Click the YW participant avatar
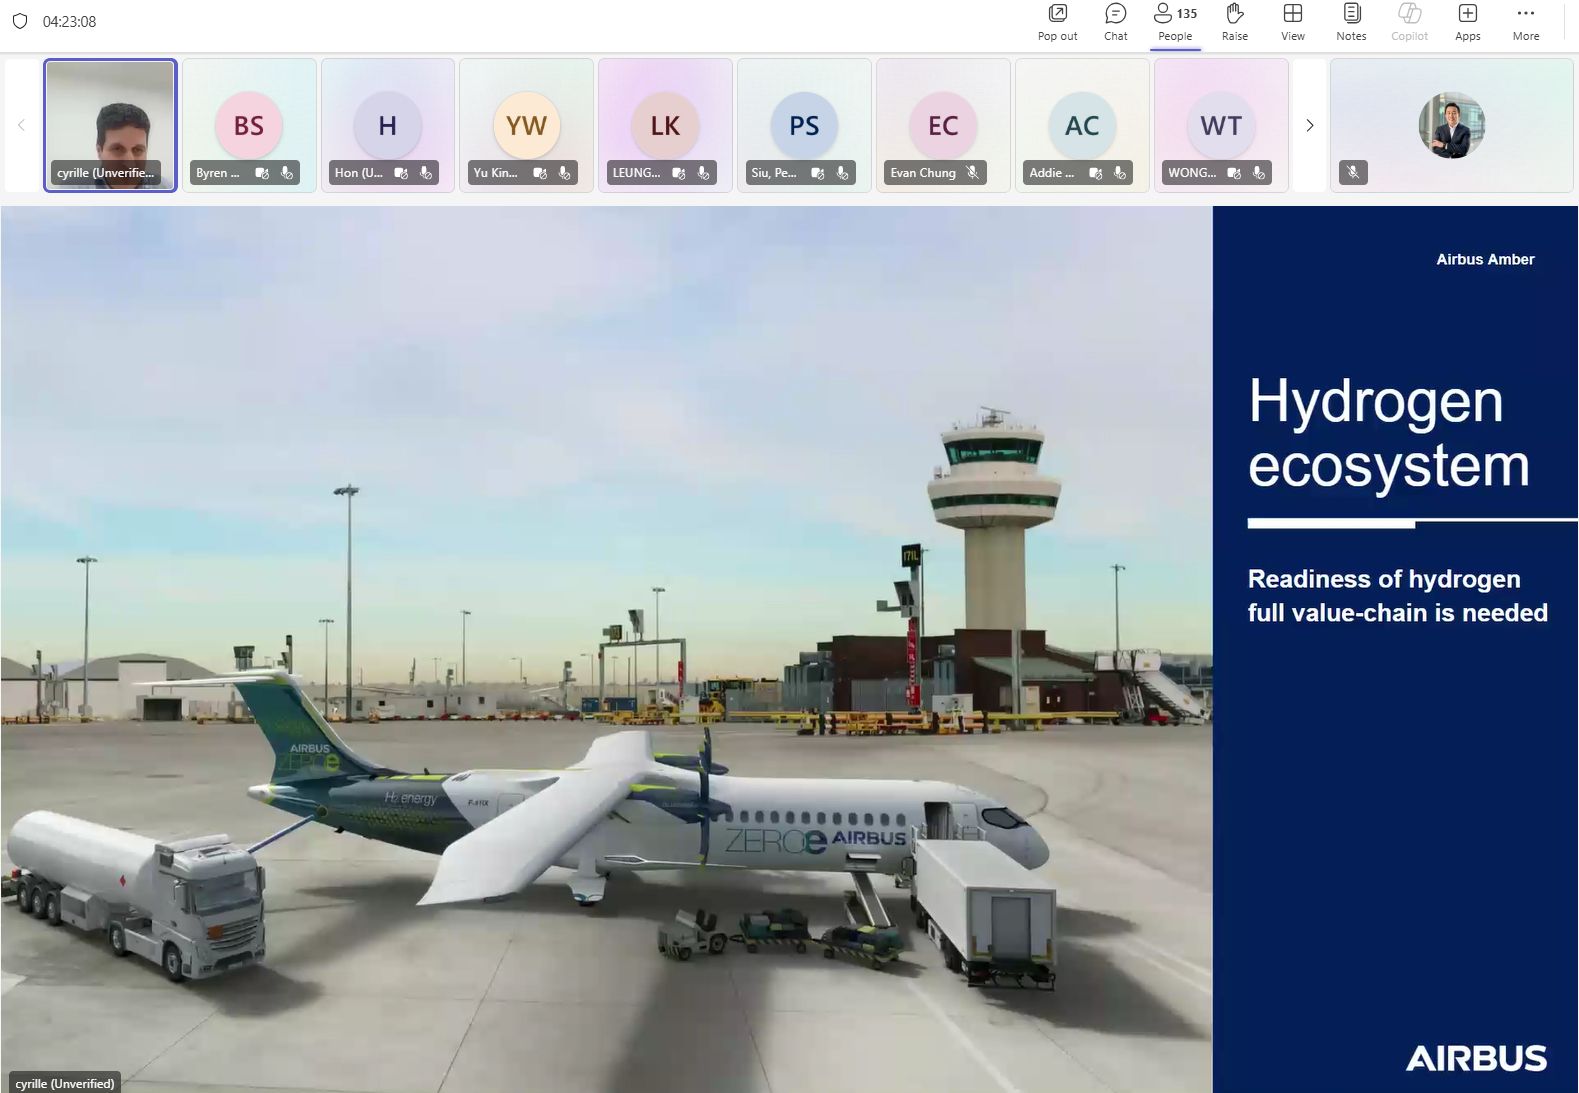 pyautogui.click(x=526, y=125)
